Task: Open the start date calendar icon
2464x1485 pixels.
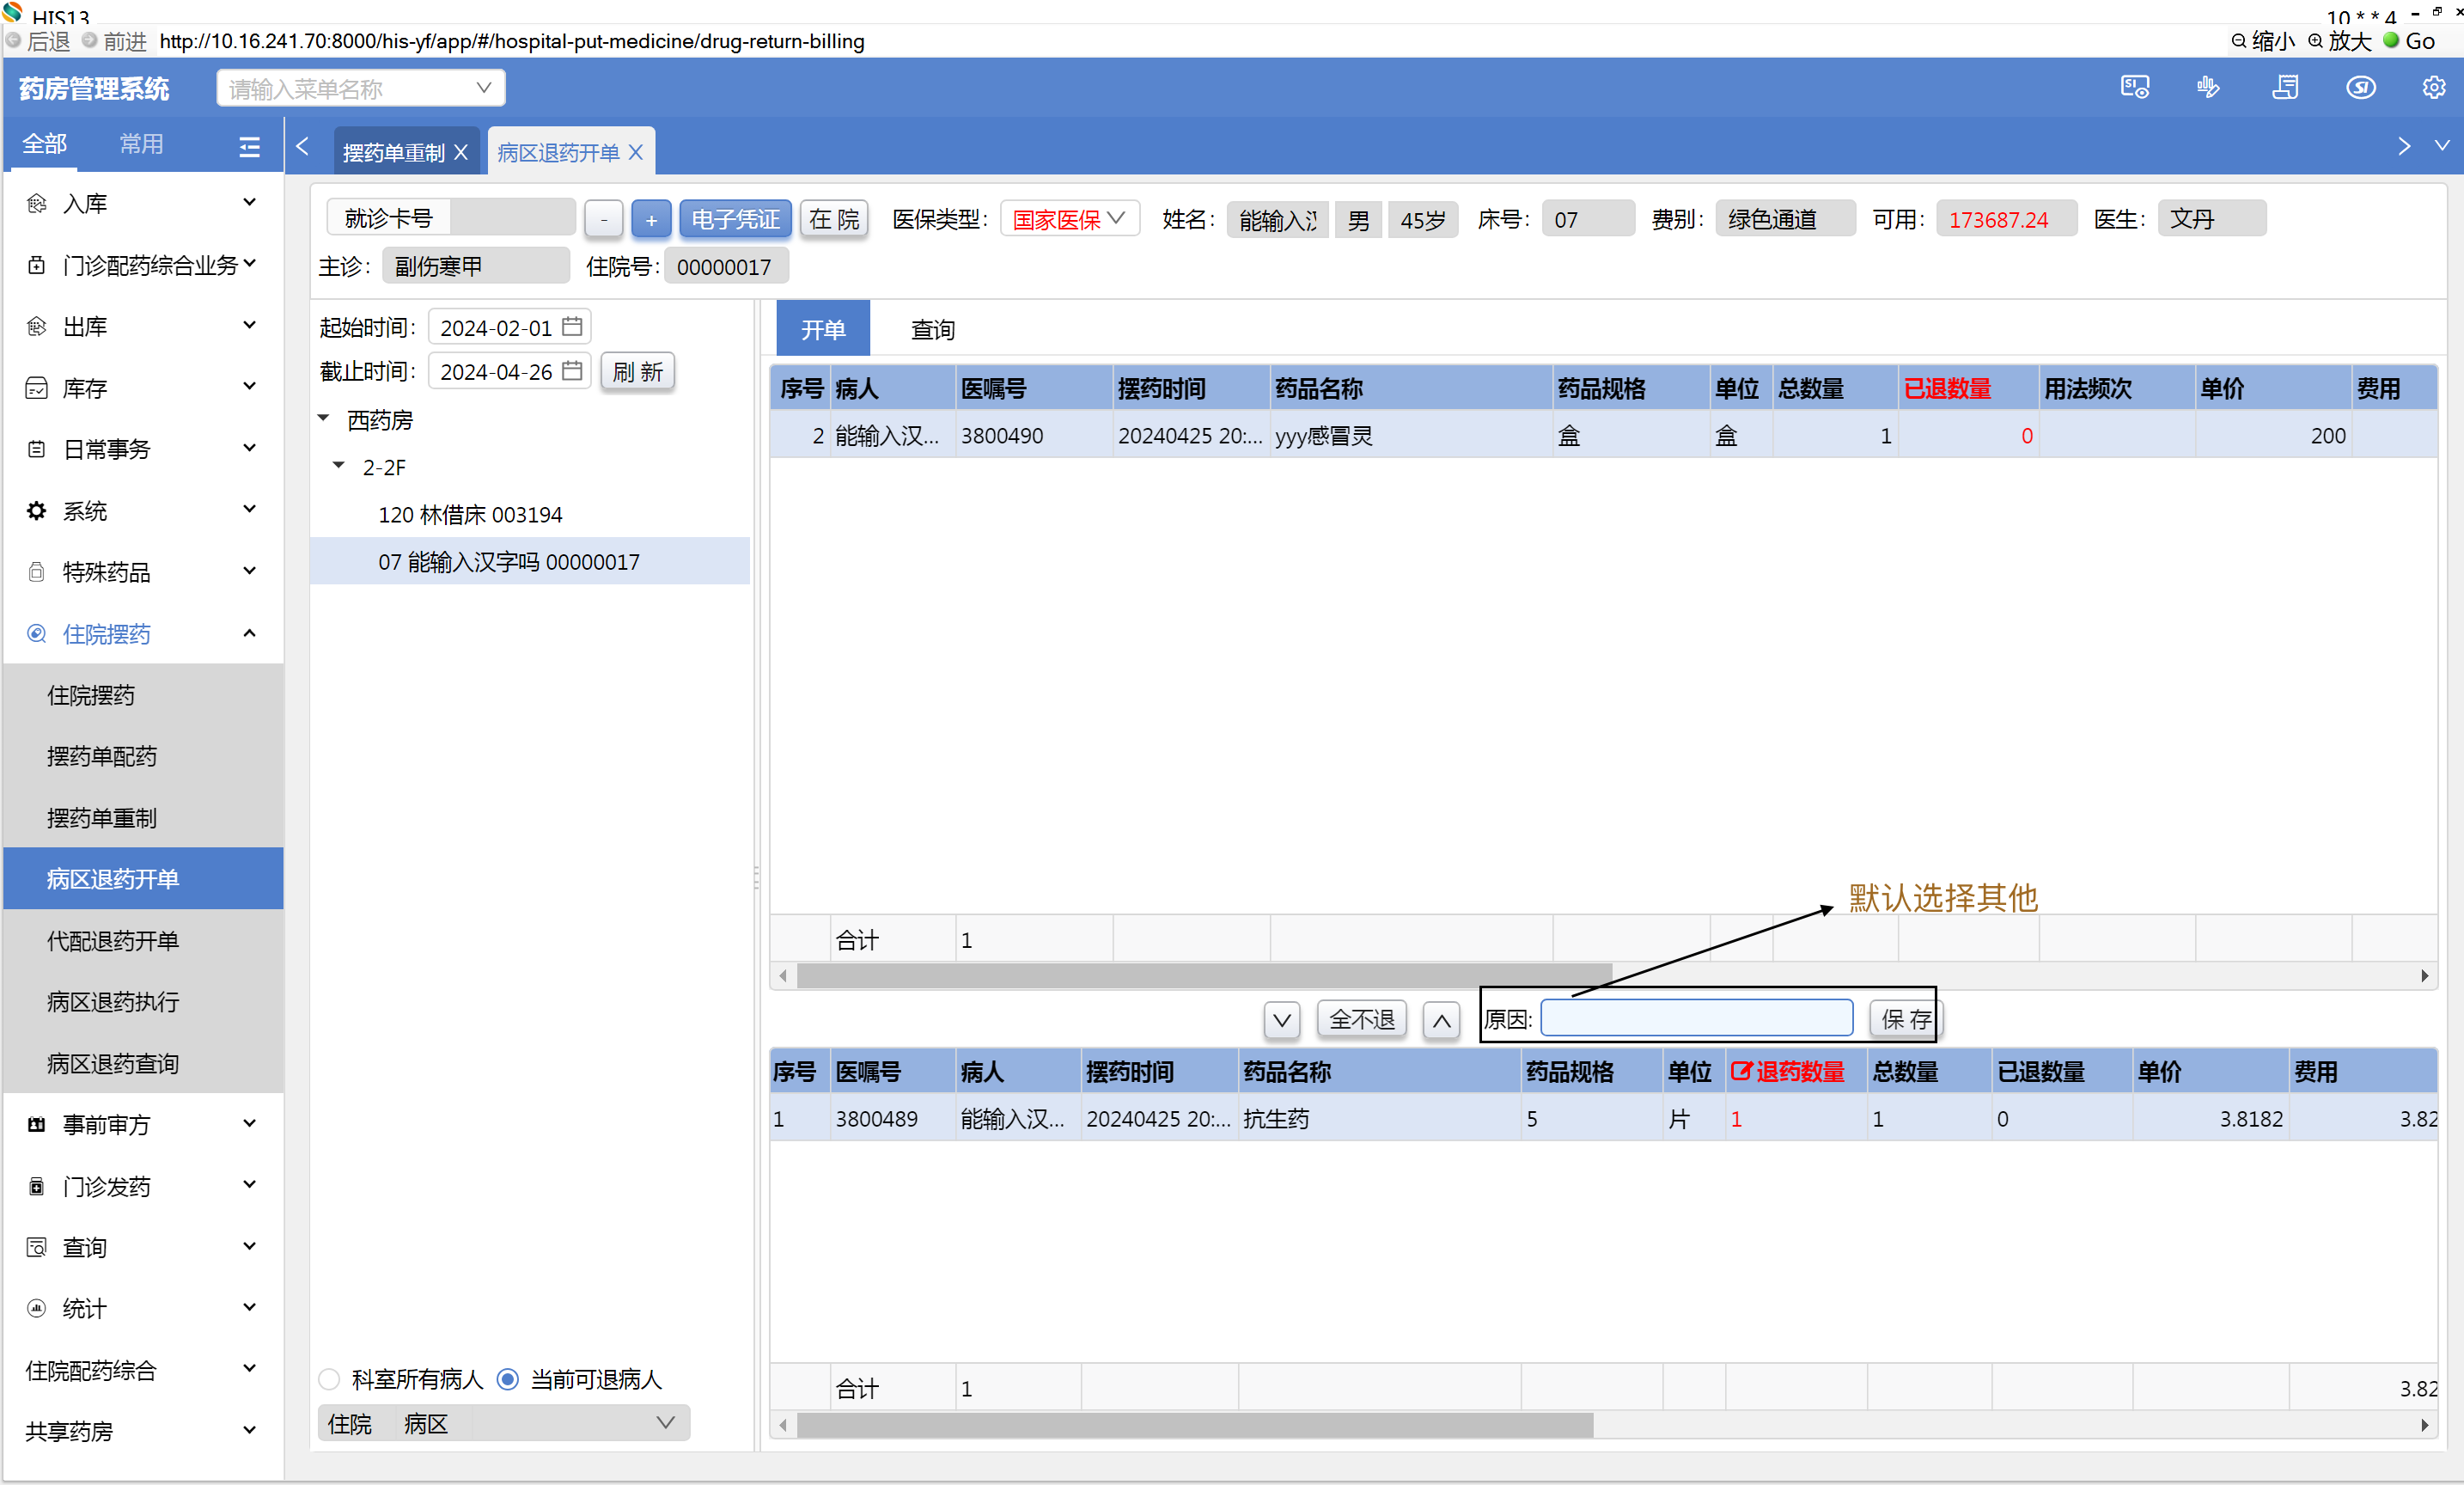Action: coord(572,327)
